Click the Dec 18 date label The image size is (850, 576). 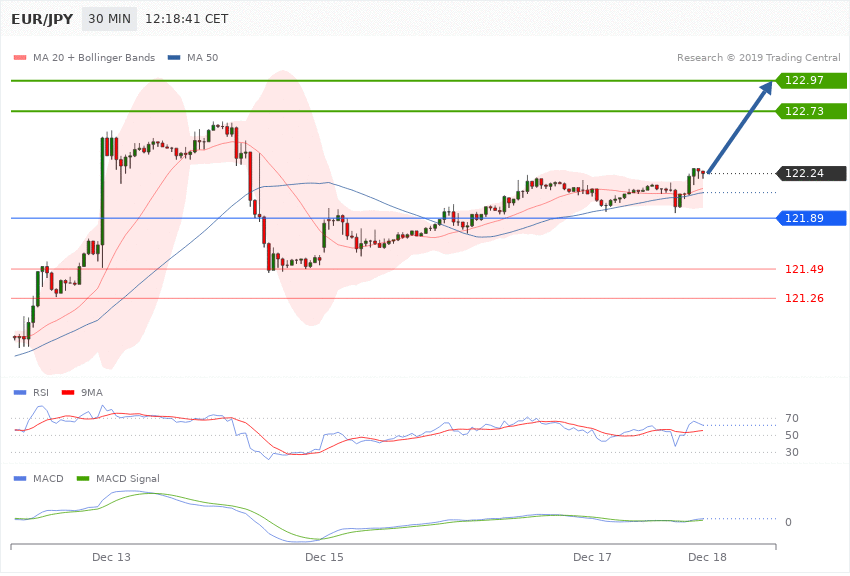click(707, 558)
